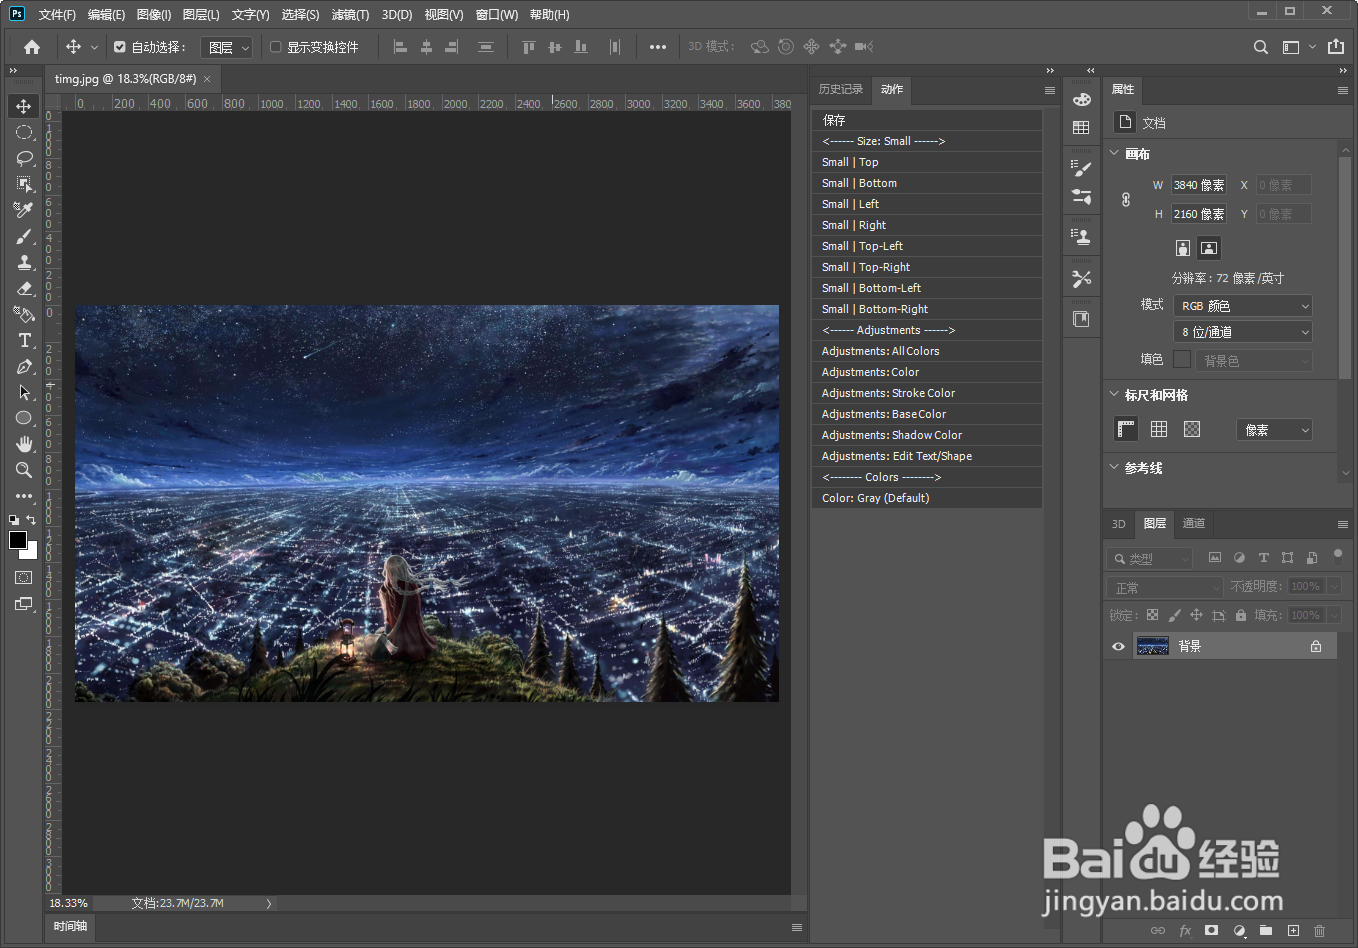The height and width of the screenshot is (948, 1358).
Task: Select action Color: Gray (Default)
Action: [927, 498]
